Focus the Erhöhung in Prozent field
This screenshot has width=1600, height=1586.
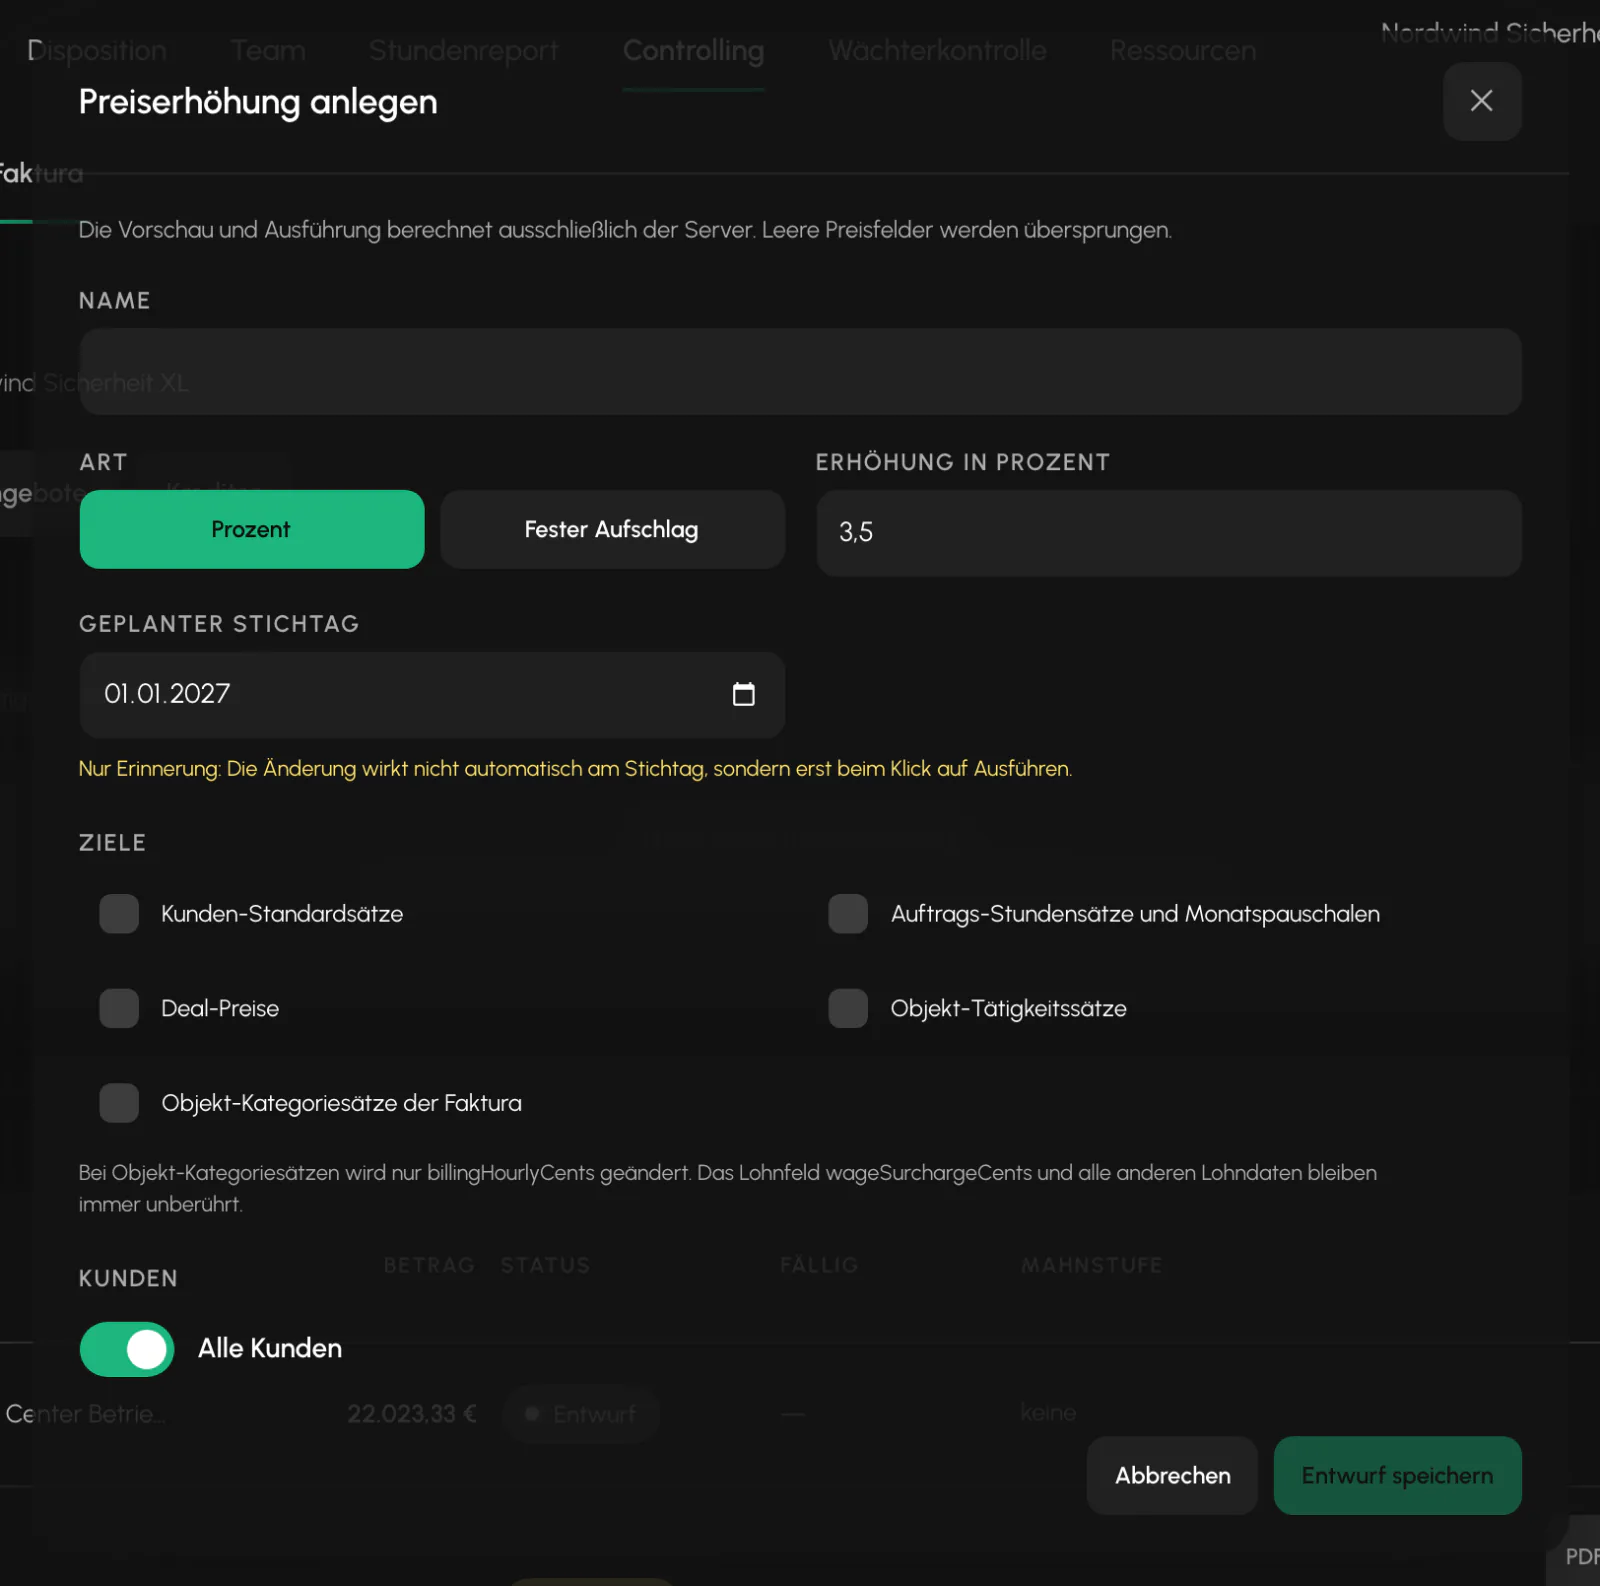point(1169,533)
